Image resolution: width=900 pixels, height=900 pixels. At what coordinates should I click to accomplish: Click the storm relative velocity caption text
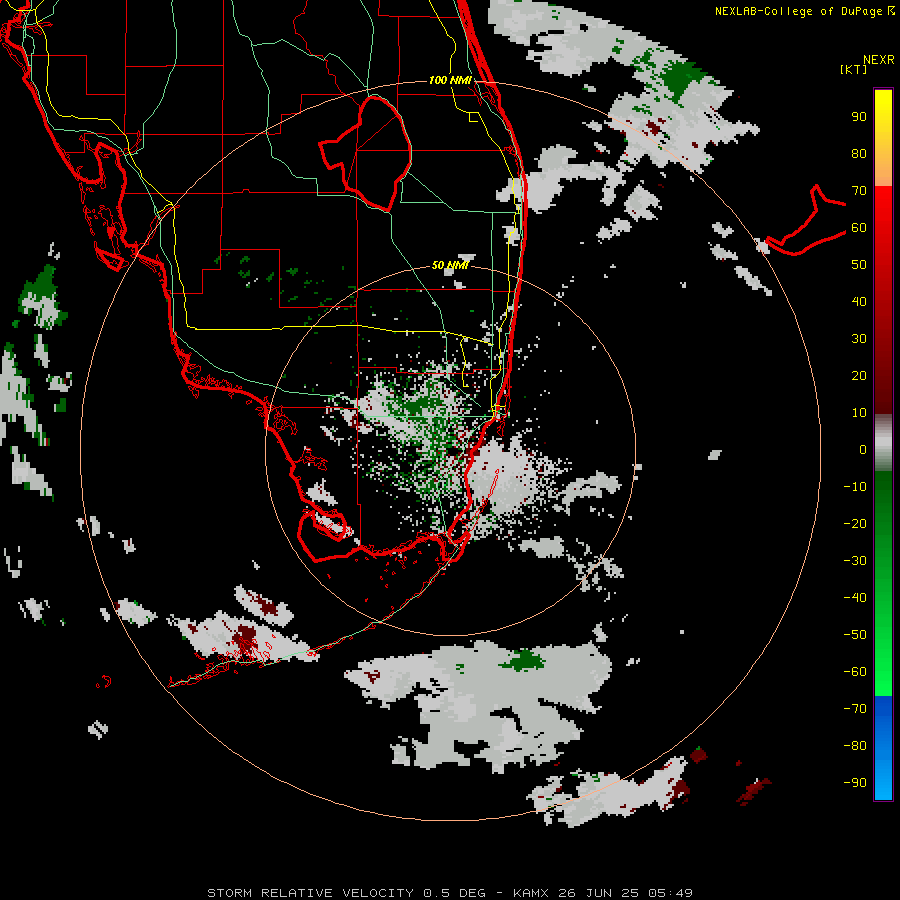click(449, 893)
